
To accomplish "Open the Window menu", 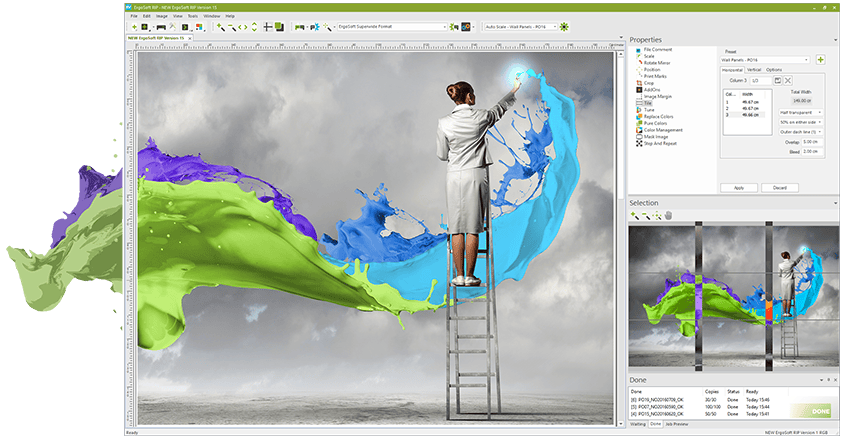I will [x=211, y=16].
